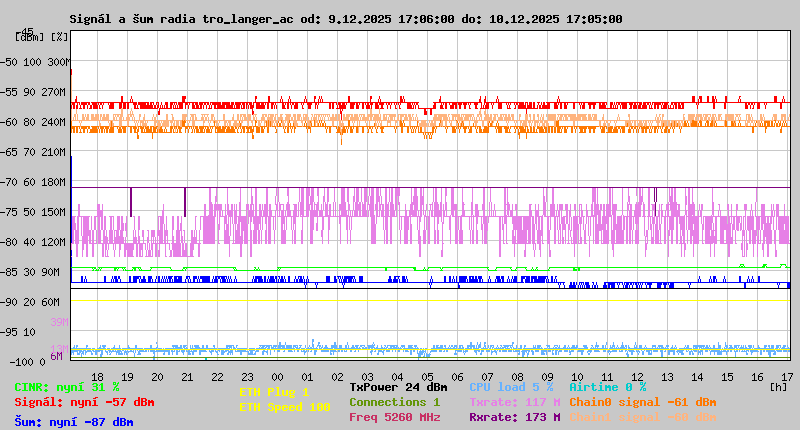Click the '-70 60 180M' axis label
This screenshot has height=430, width=800.
click(33, 182)
